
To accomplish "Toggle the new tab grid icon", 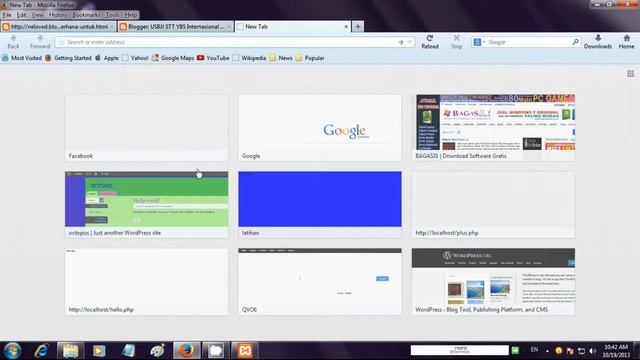I will [x=630, y=73].
